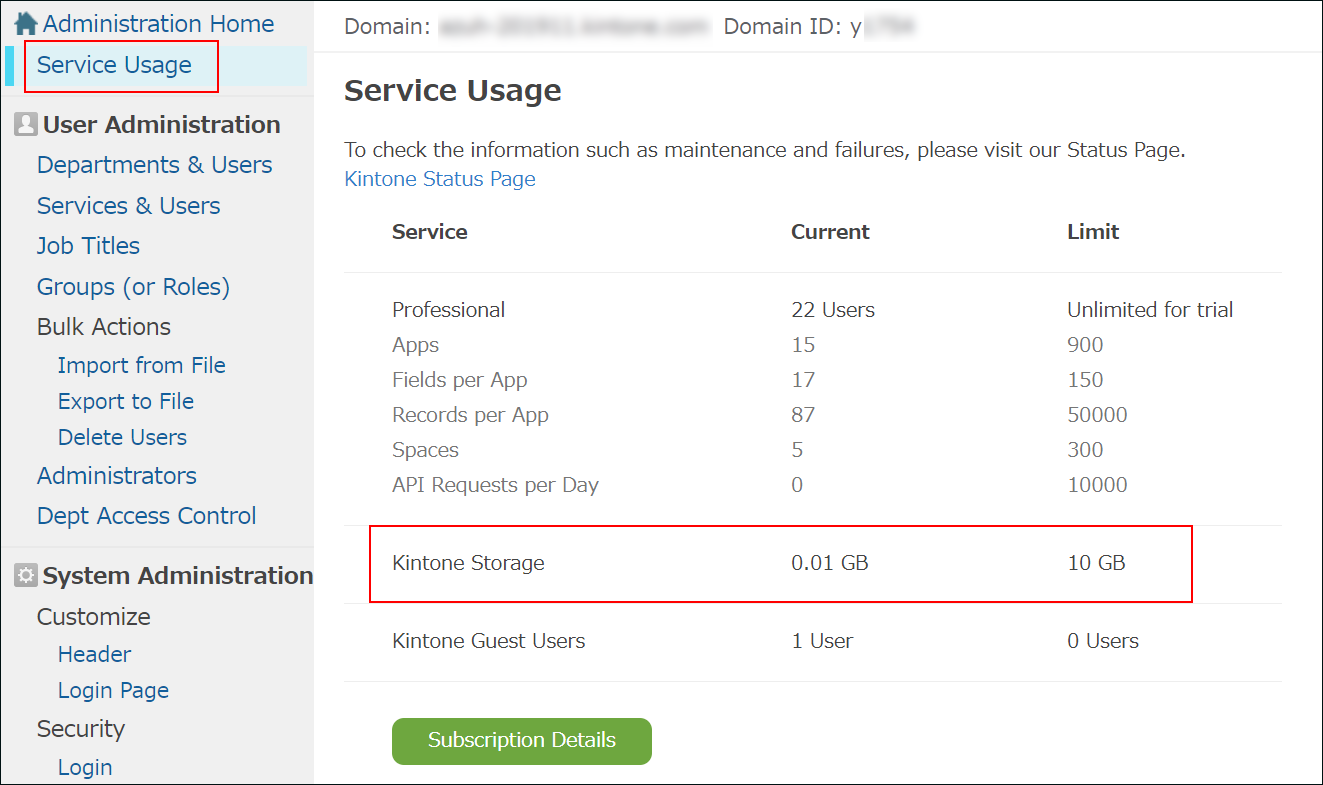Open the Job Titles page
Viewport: 1323px width, 785px height.
(88, 245)
